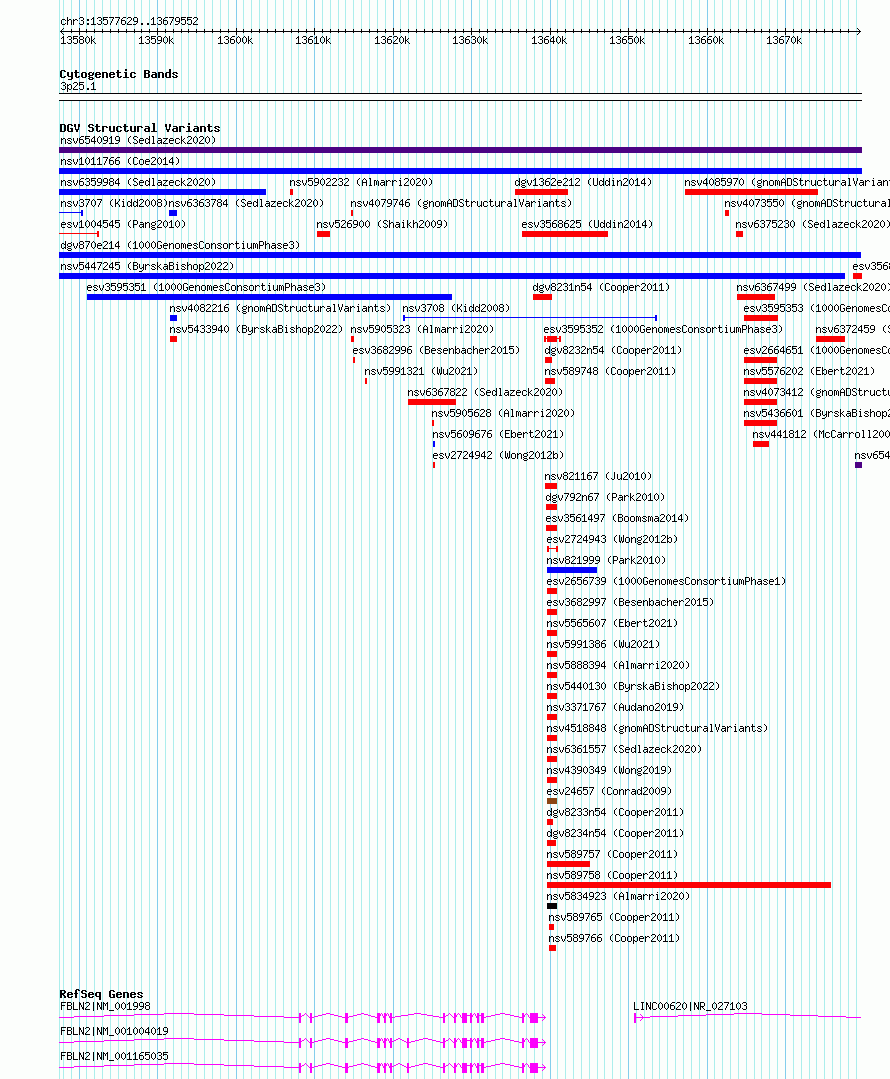890x1079 pixels.
Task: Open esv3595351 1000GenomesConsortiumPhase3 label
Action: pyautogui.click(x=206, y=287)
